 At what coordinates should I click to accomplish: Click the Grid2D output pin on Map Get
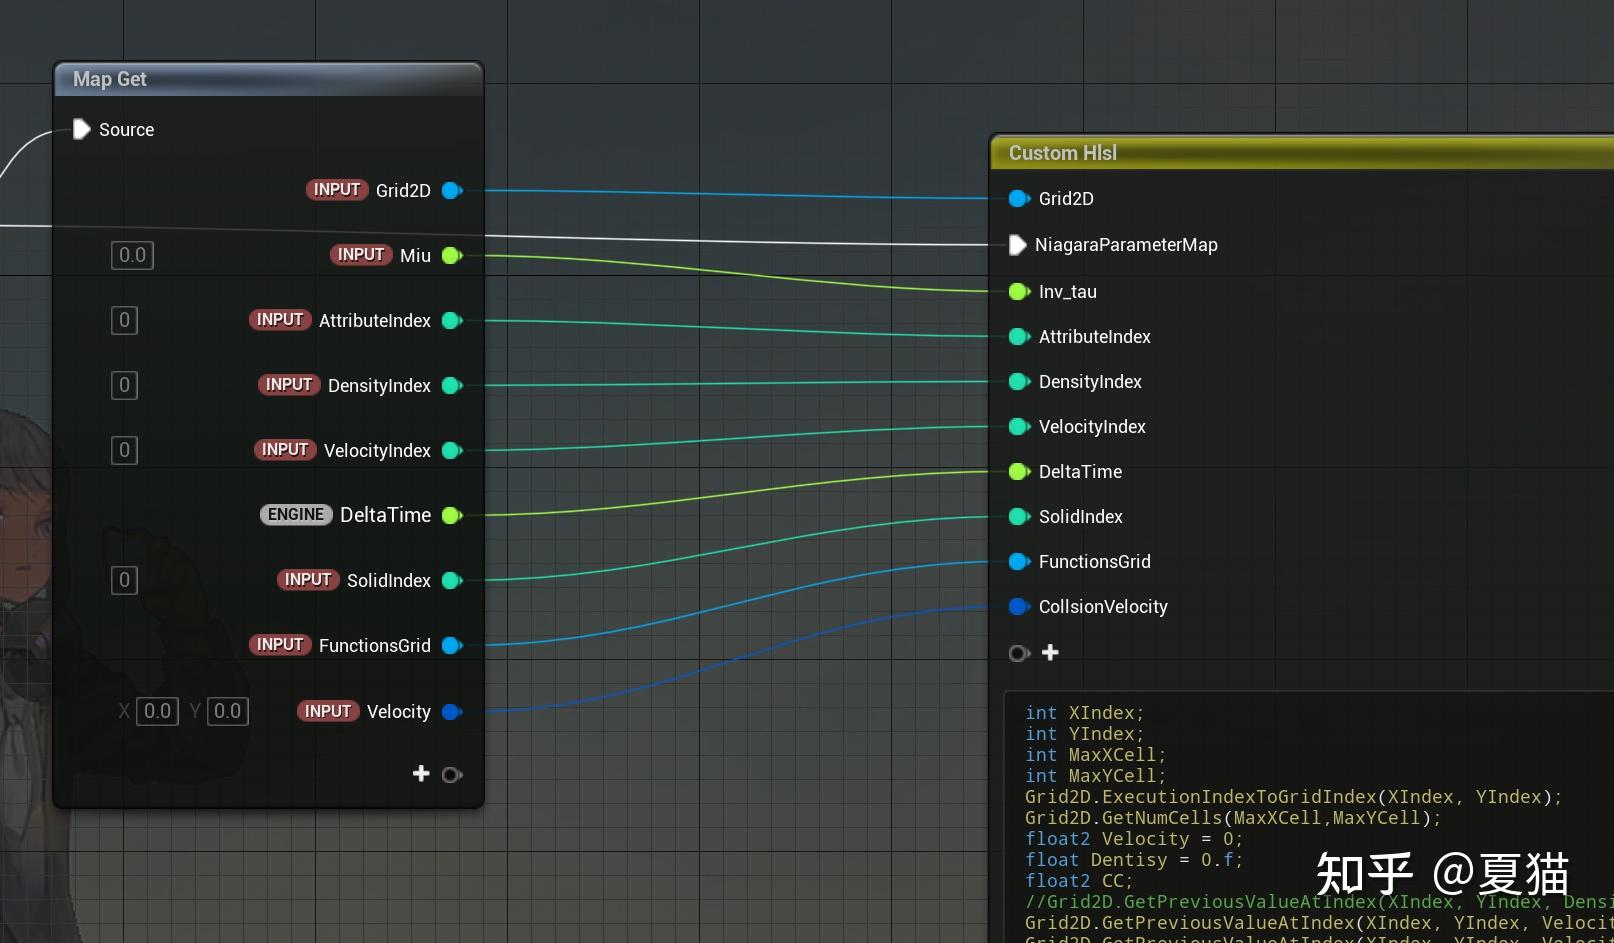click(x=452, y=190)
